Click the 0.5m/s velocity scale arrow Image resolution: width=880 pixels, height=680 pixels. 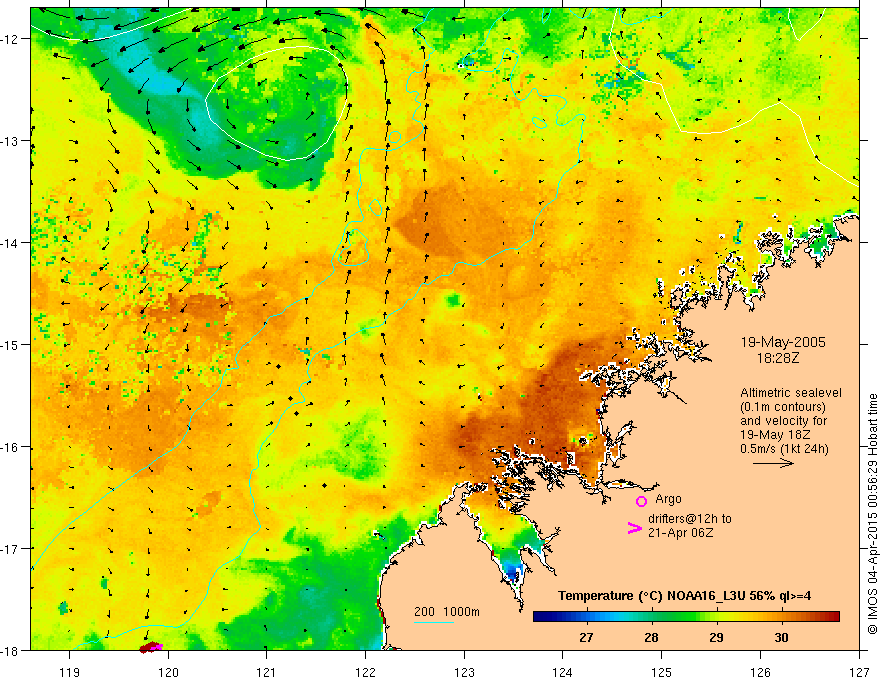[773, 463]
